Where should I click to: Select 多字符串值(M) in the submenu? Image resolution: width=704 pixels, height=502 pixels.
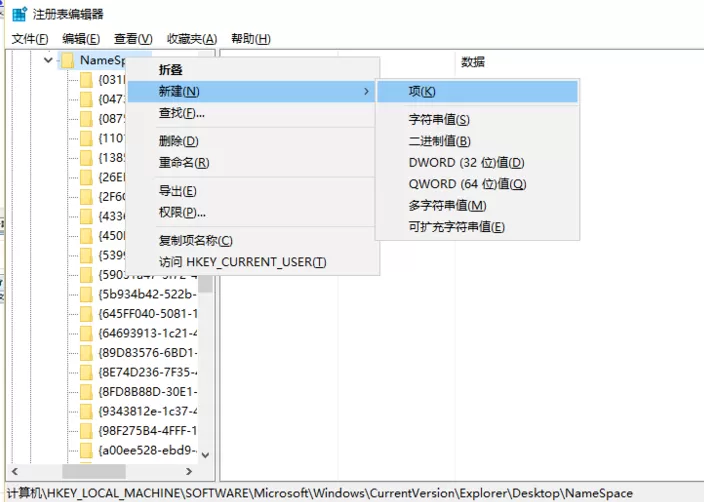coord(477,206)
